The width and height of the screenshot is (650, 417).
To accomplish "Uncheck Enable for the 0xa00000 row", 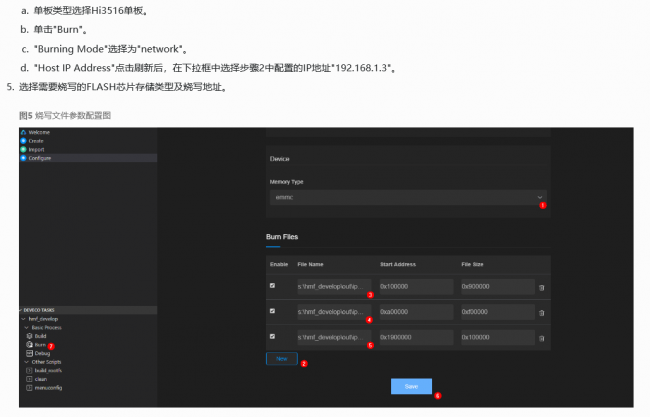I will 272,311.
